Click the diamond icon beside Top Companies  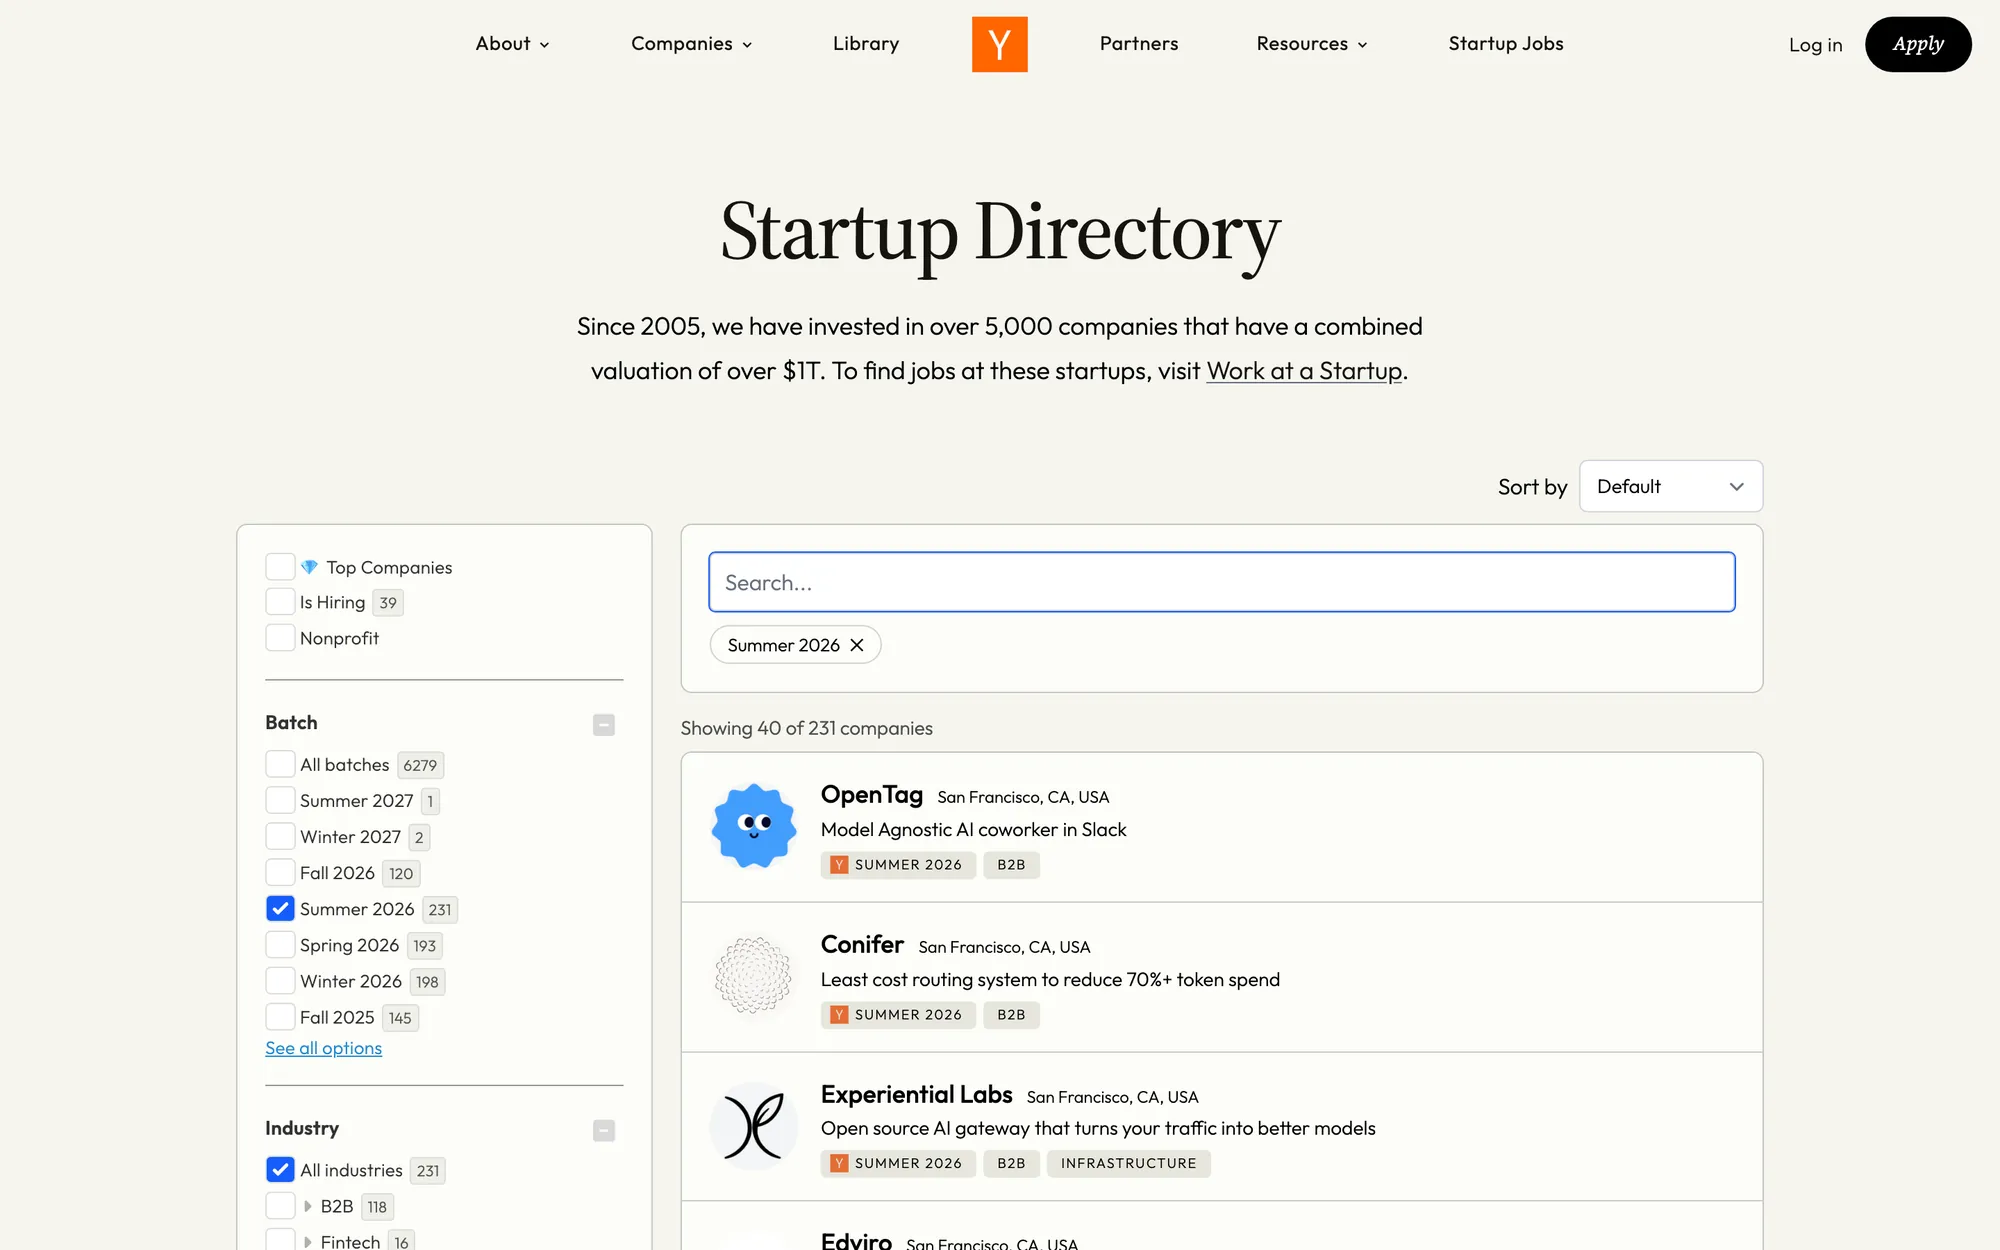[310, 567]
